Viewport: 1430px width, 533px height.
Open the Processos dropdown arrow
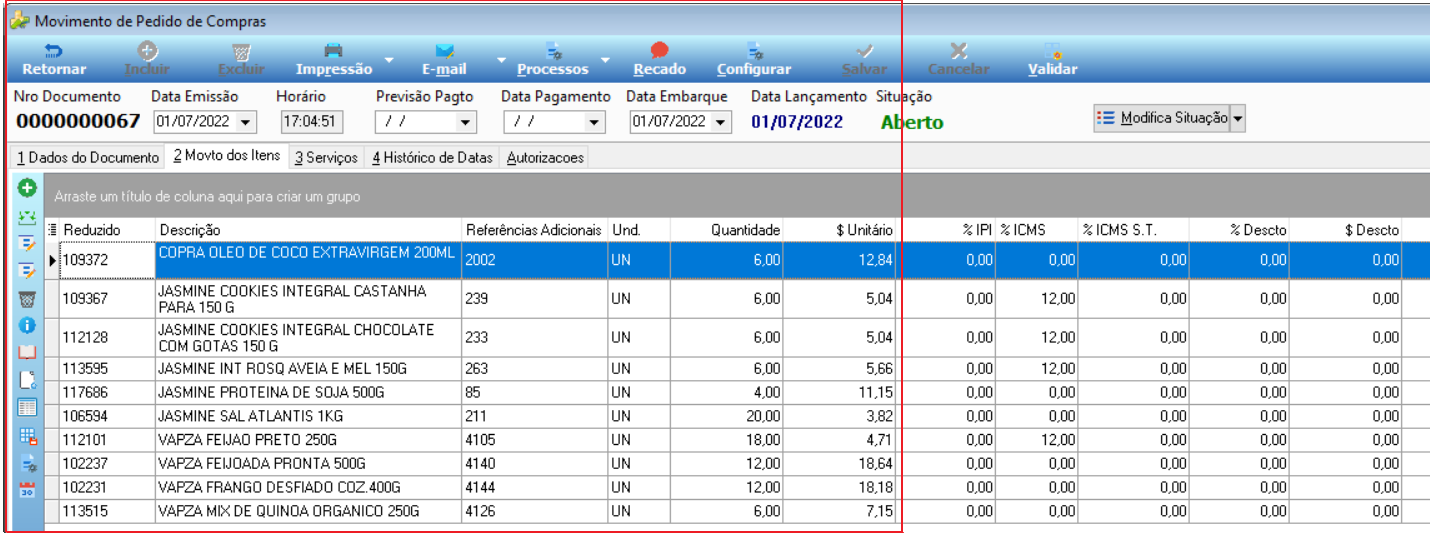[x=605, y=60]
